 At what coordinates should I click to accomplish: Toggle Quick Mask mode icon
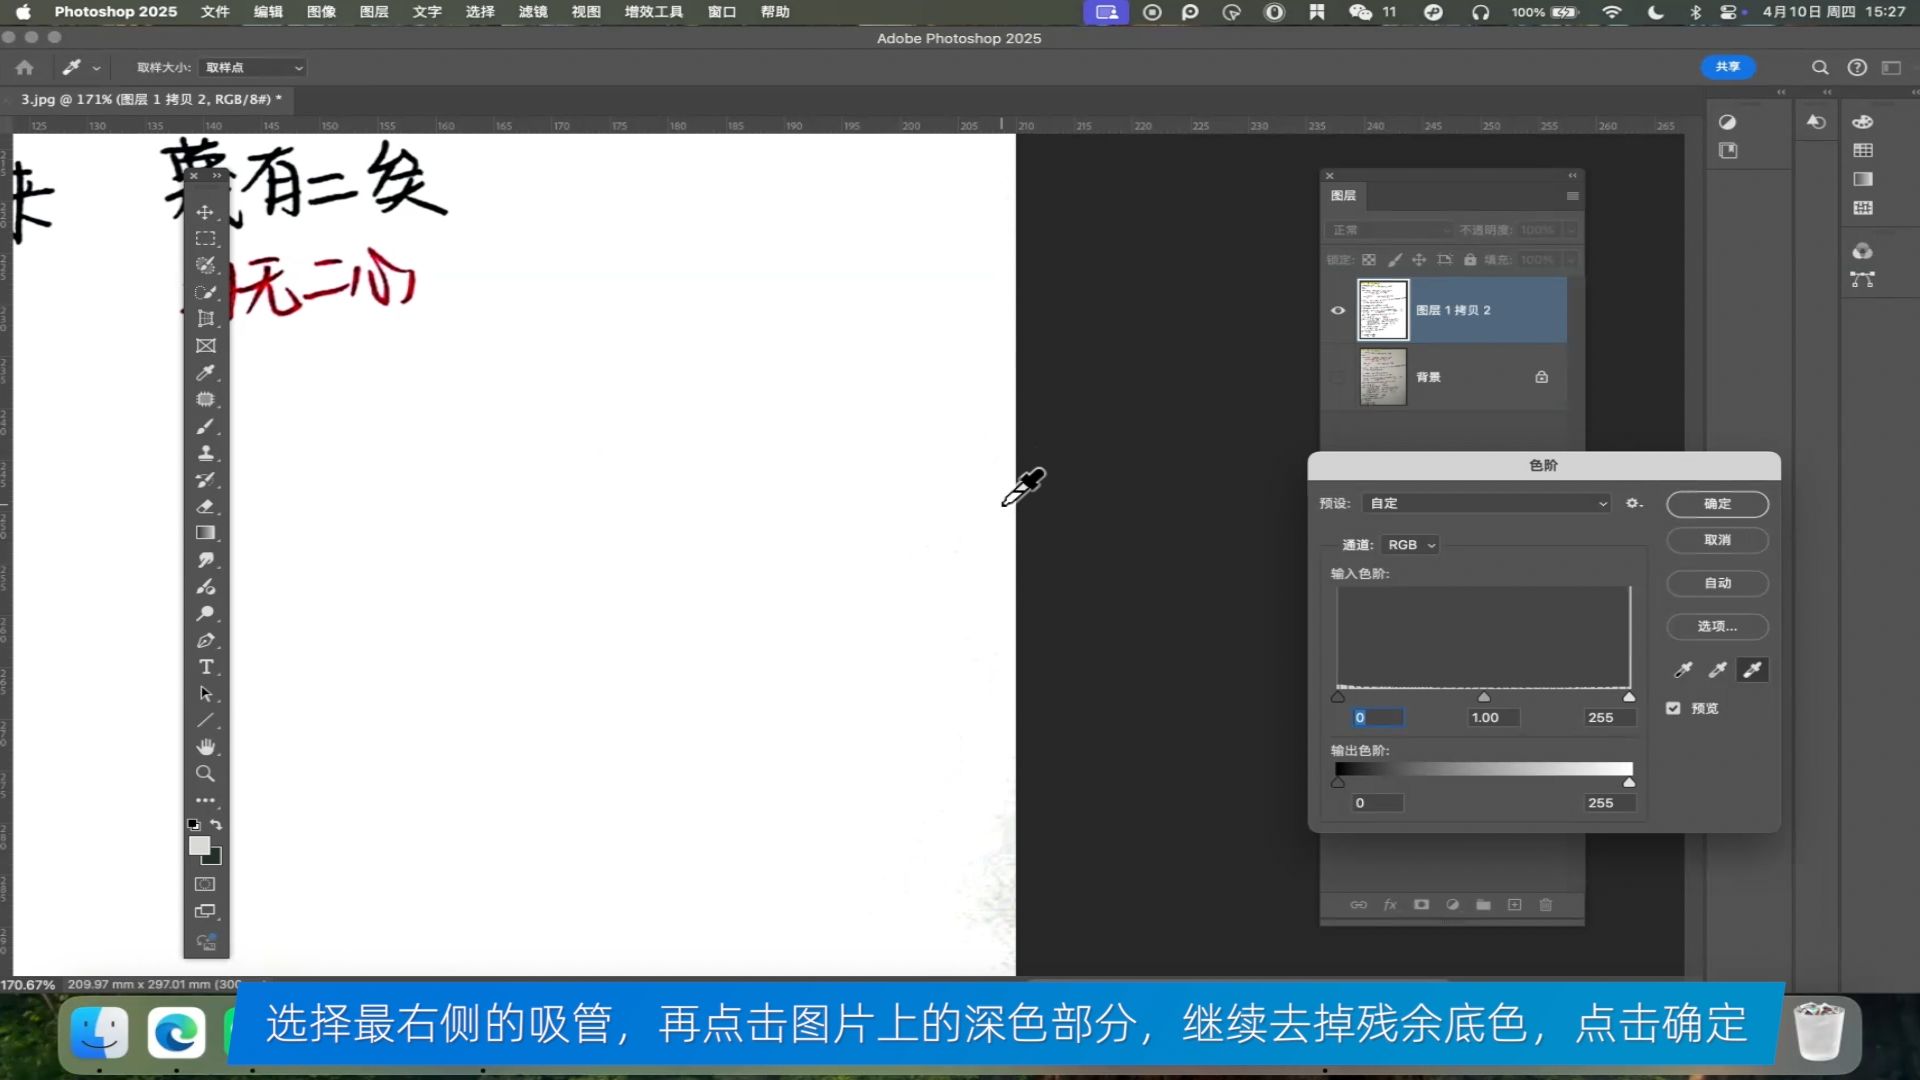205,884
